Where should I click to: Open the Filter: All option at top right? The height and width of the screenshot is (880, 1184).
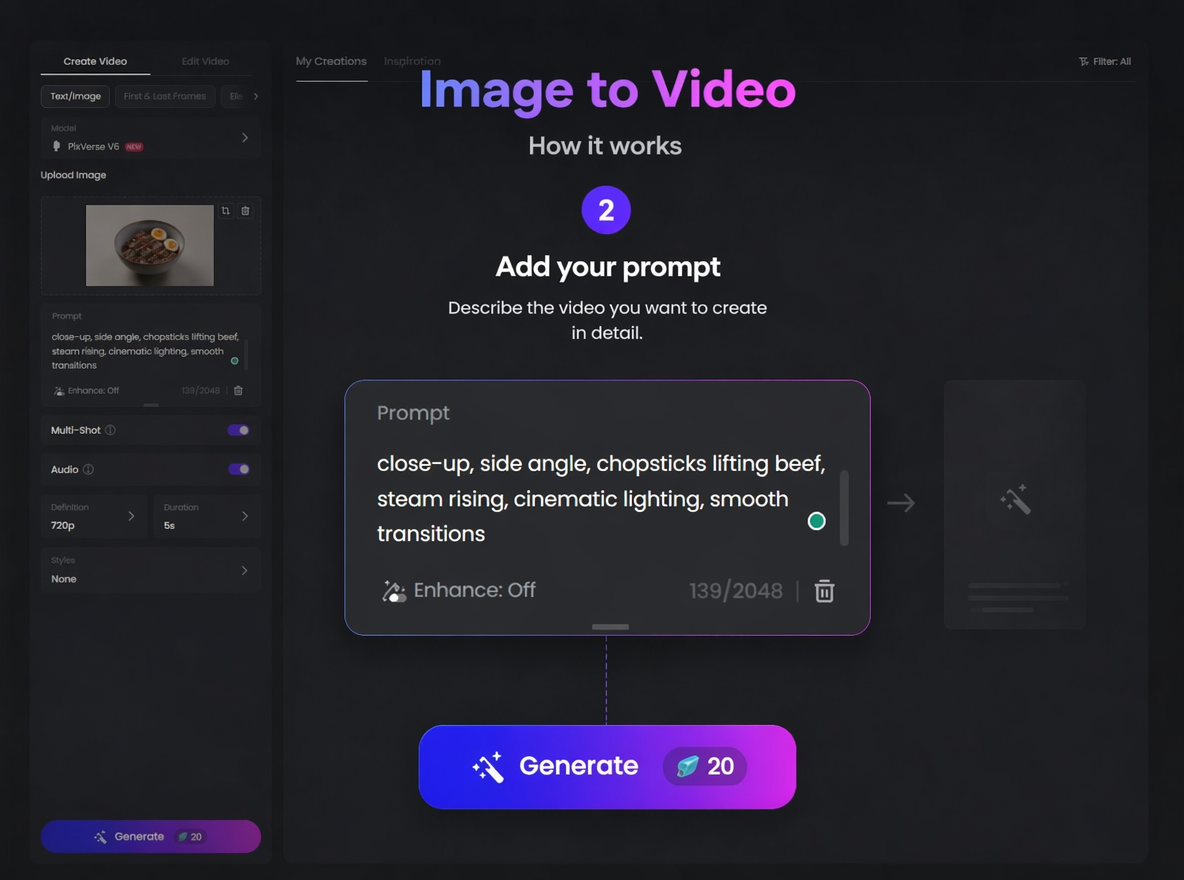pos(1105,61)
